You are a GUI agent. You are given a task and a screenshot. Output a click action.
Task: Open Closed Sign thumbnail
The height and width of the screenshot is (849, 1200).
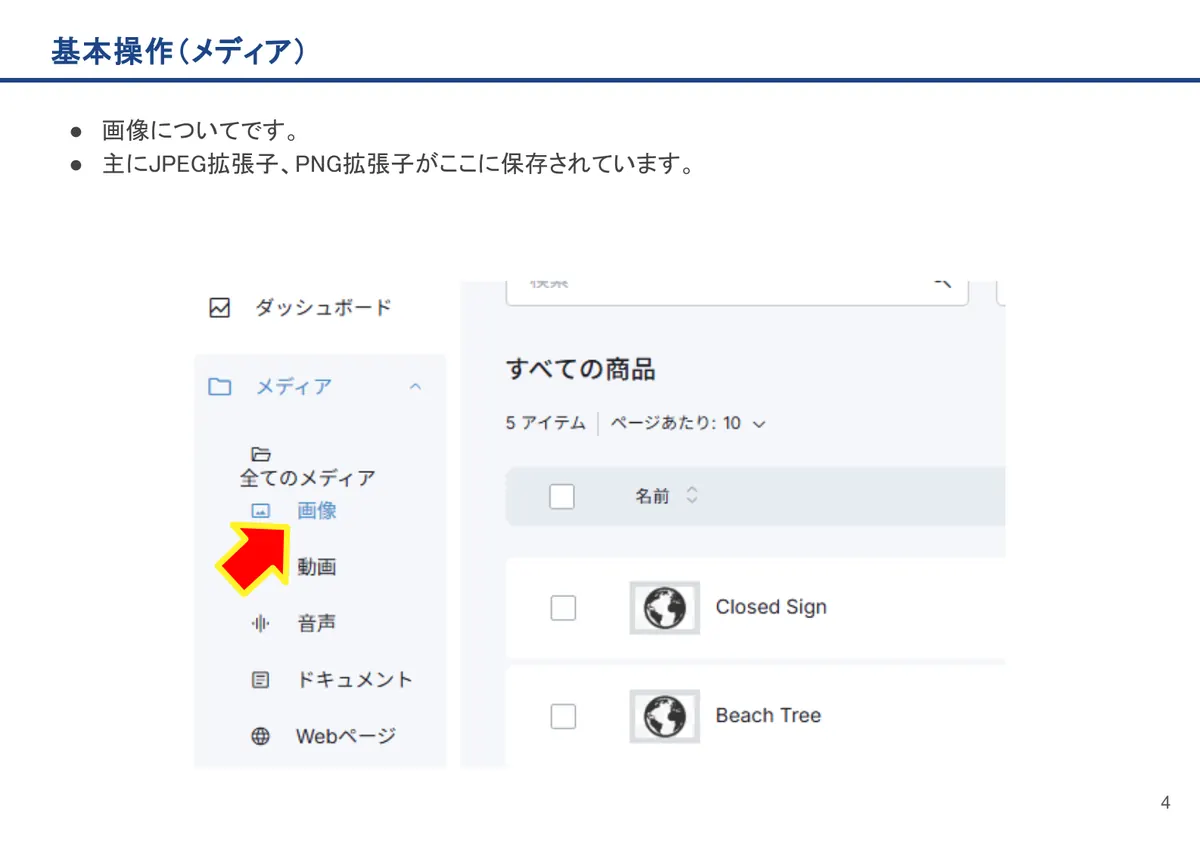pyautogui.click(x=665, y=608)
